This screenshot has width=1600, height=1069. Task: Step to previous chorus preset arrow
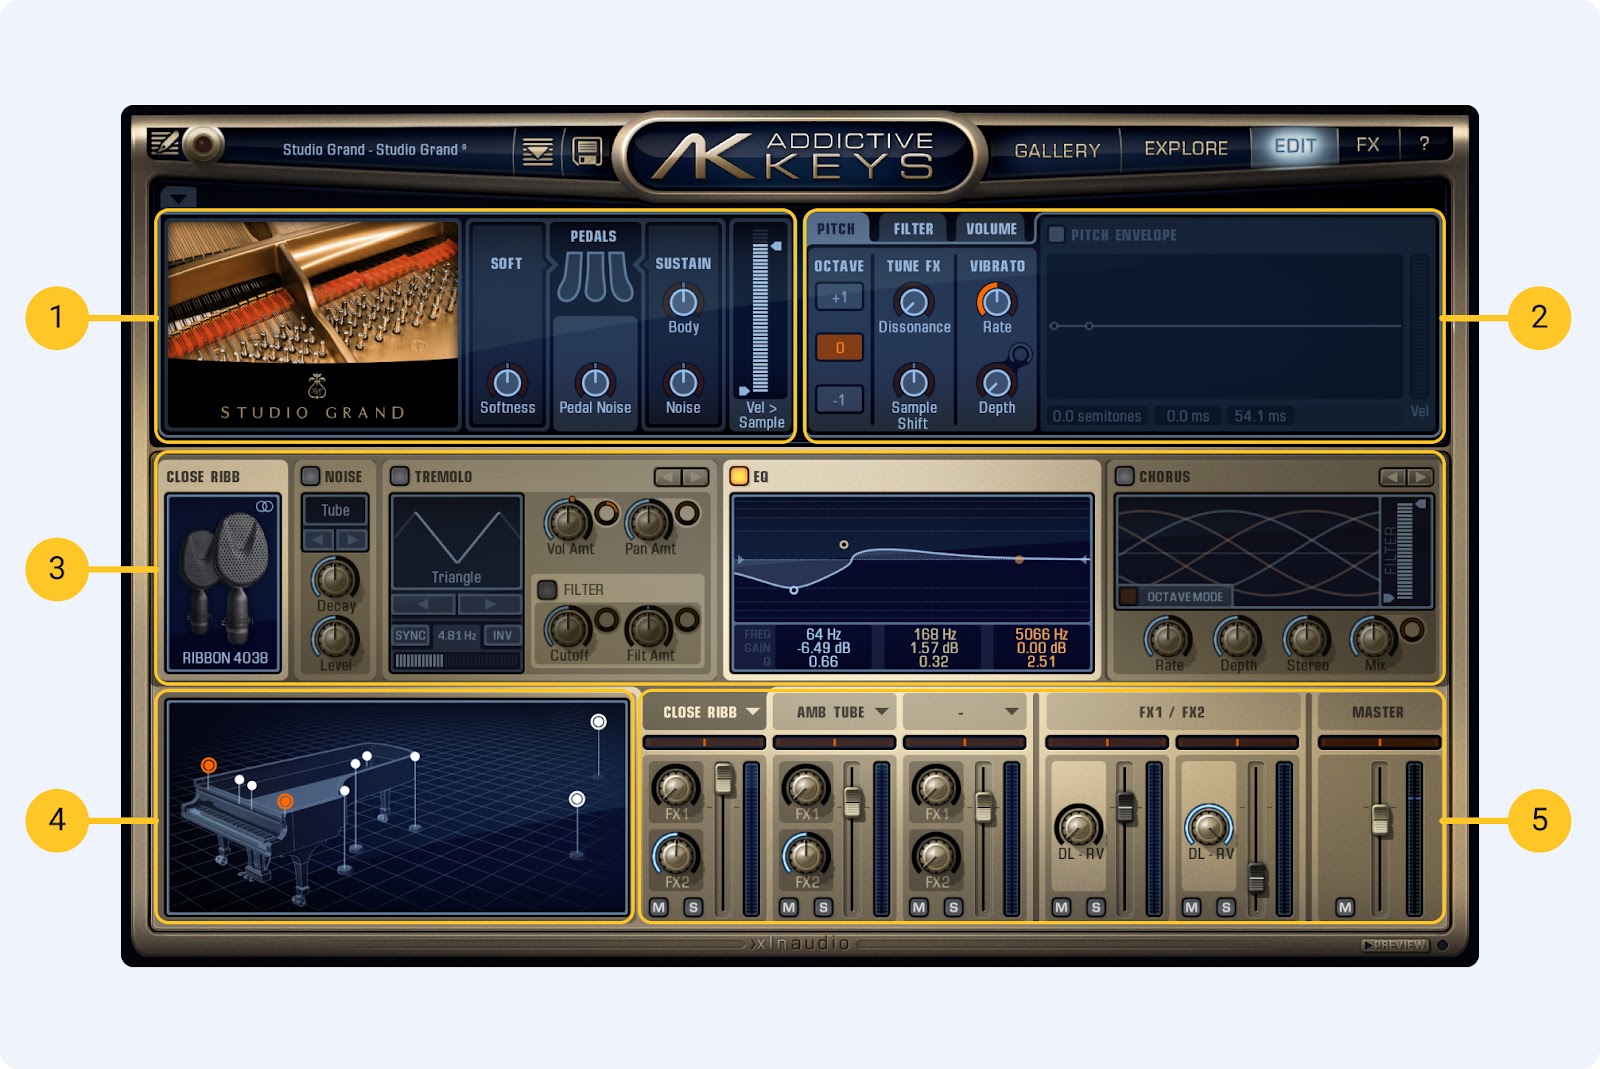[1392, 477]
